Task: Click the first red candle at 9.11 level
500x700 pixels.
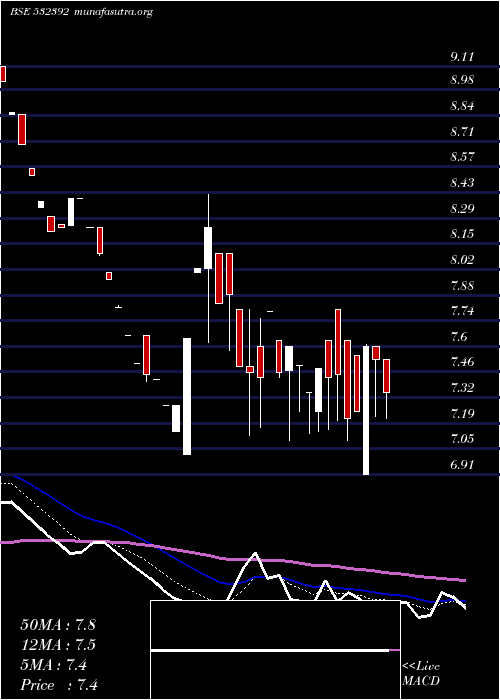Action: pos(3,74)
